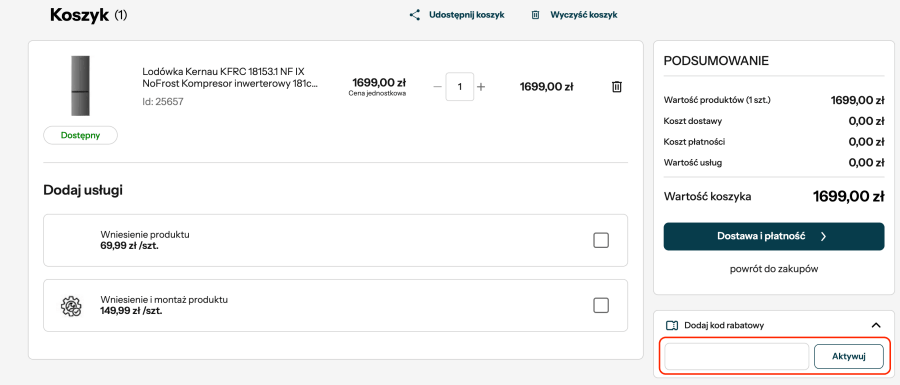Click the Aktywuj discount button
The width and height of the screenshot is (900, 385).
[848, 357]
